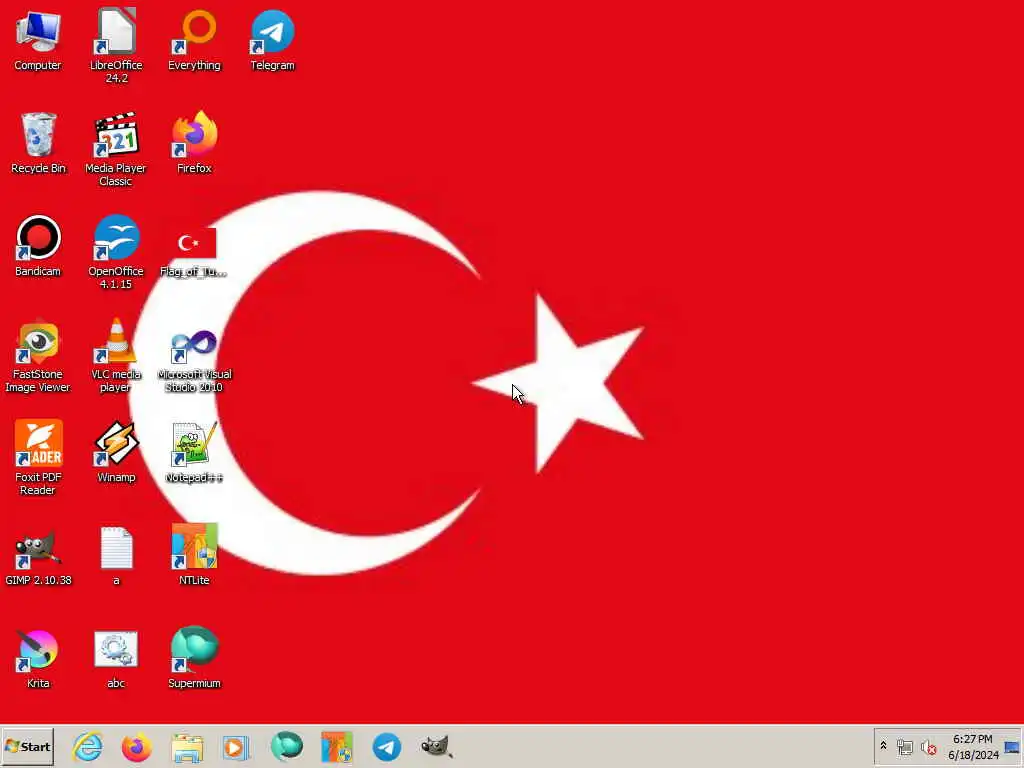1024x768 pixels.
Task: Select the OpenOffice 4.1.15 shortcut
Action: pos(116,252)
